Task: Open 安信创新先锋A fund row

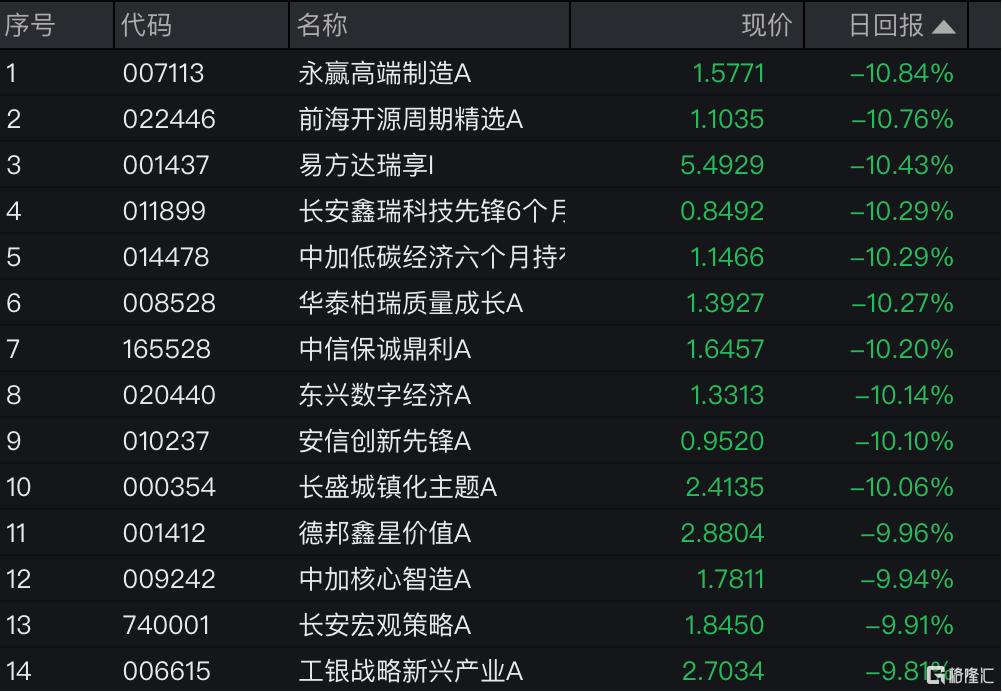Action: click(501, 441)
